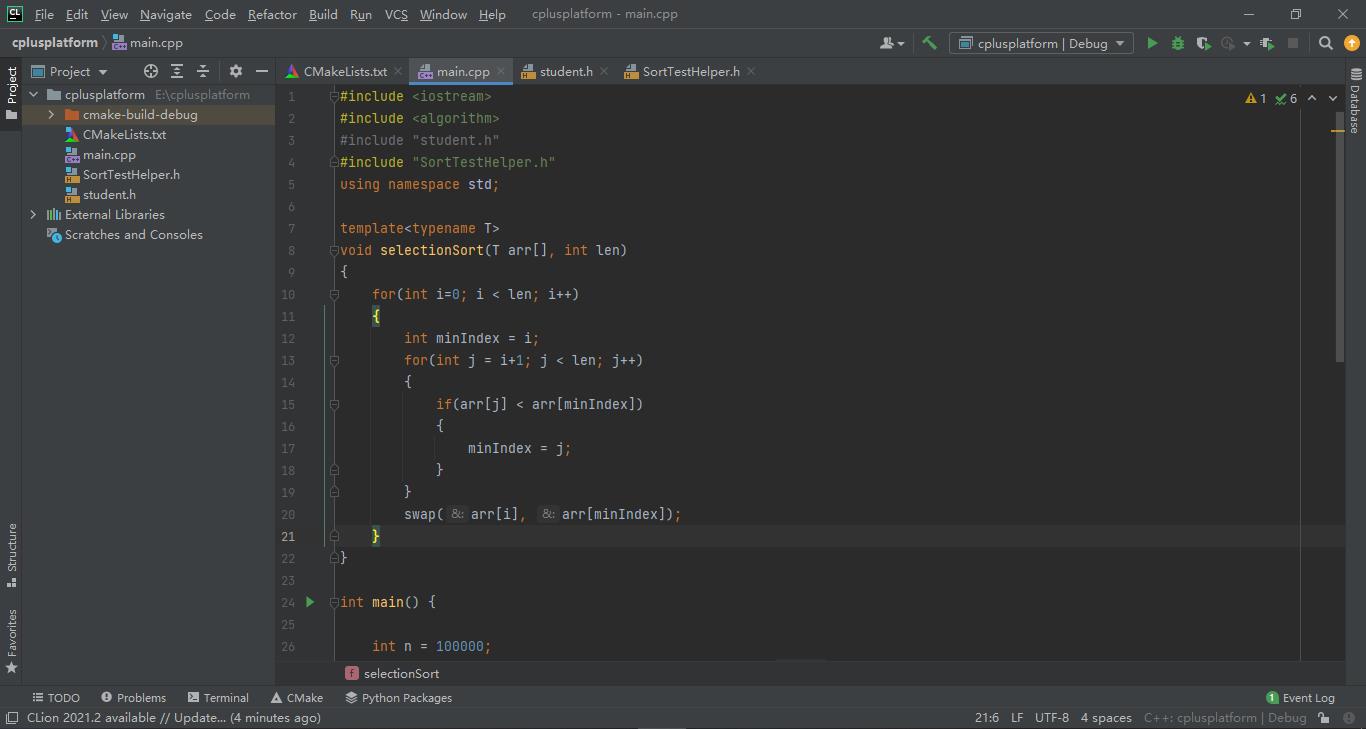Expand the cmake-build-debug folder
Viewport: 1366px width, 729px height.
tap(51, 114)
